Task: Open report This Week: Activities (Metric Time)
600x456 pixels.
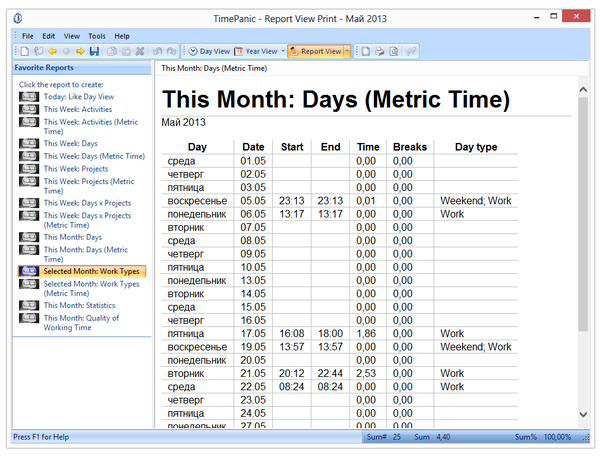Action: point(91,127)
